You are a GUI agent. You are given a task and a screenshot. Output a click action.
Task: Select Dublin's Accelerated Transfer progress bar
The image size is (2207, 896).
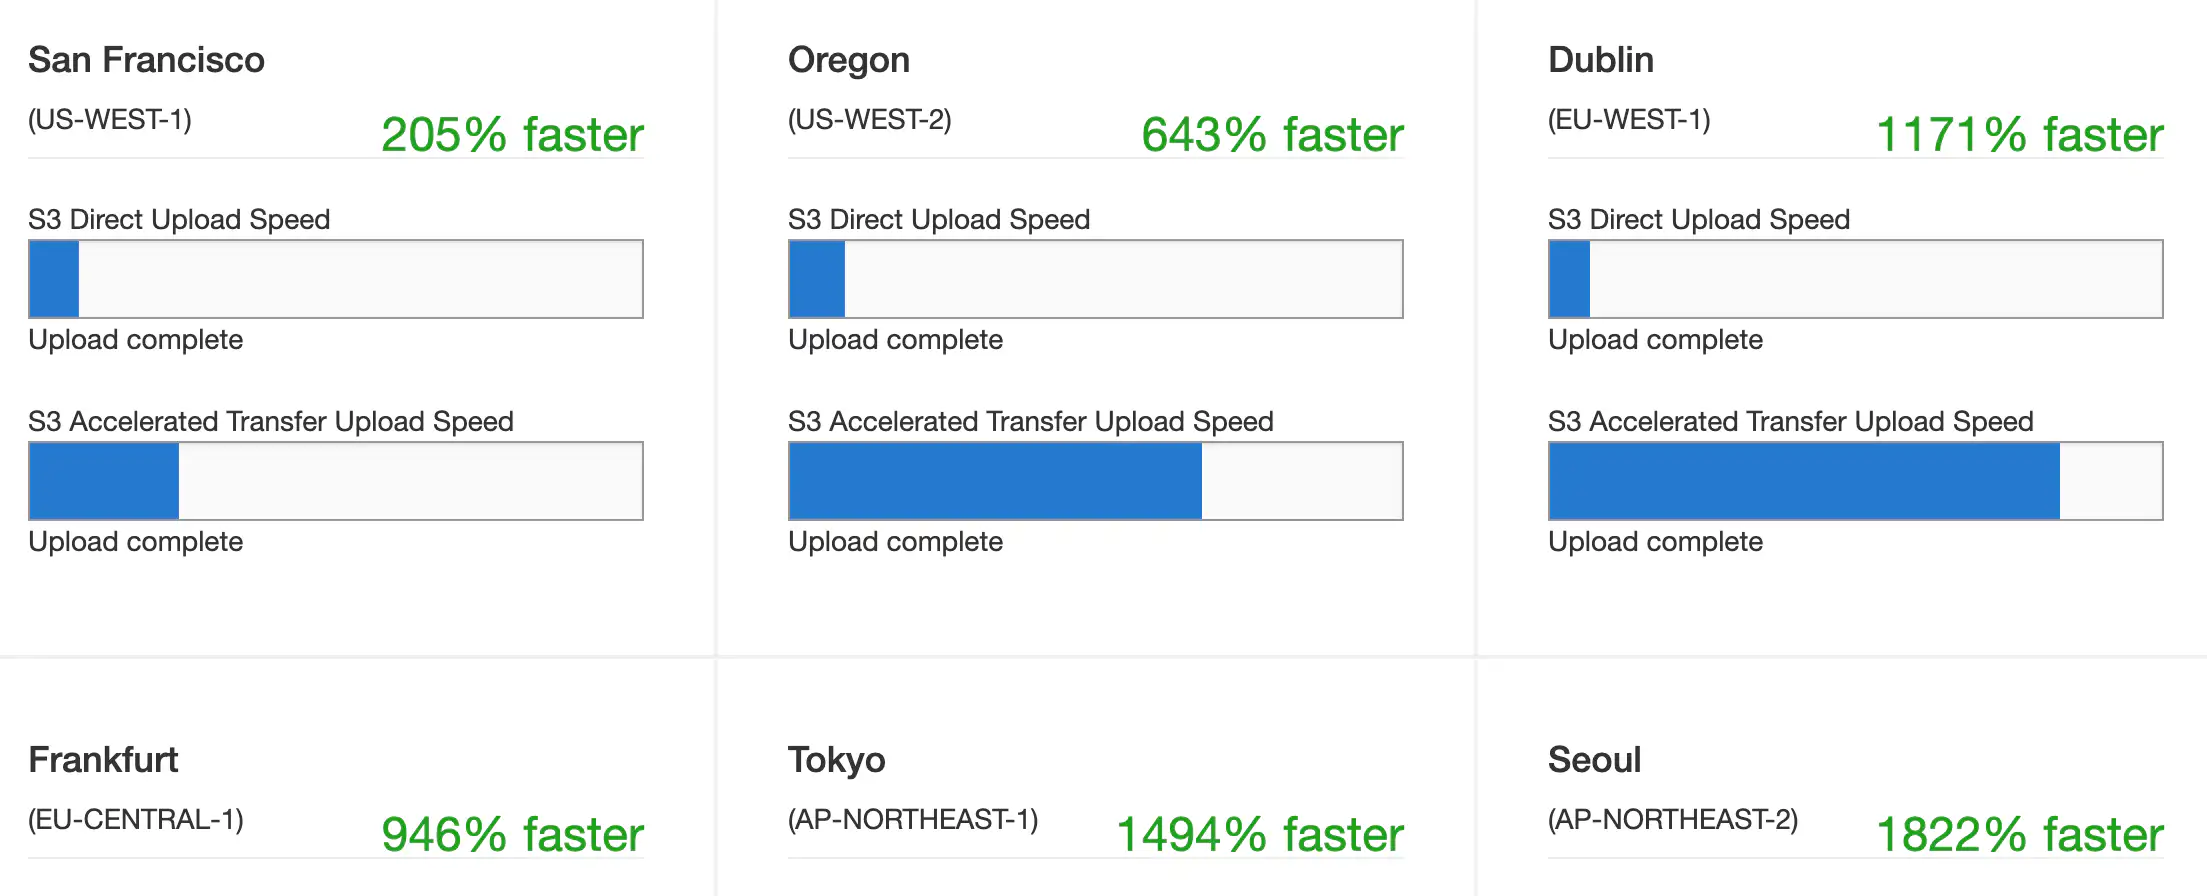pos(1854,481)
